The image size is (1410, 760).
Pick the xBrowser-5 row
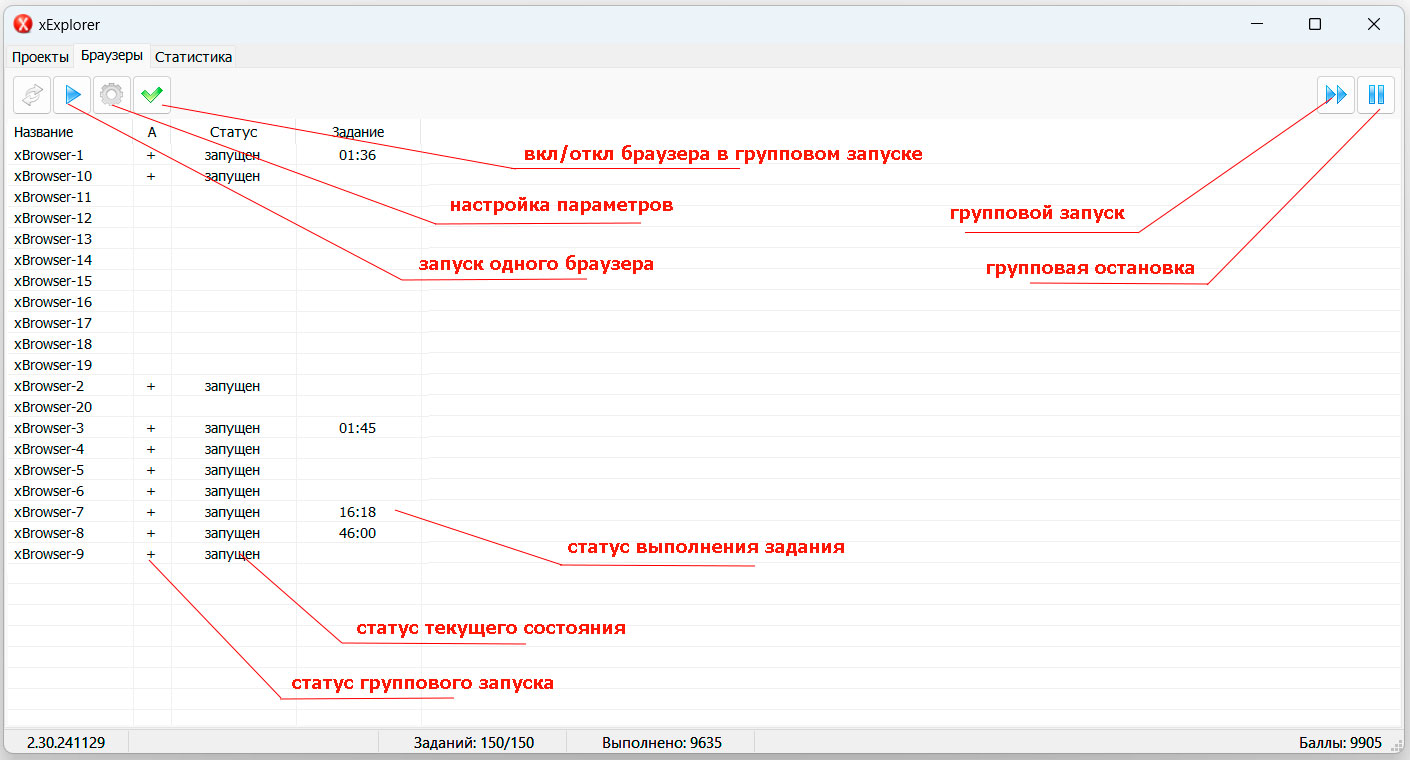click(214, 470)
